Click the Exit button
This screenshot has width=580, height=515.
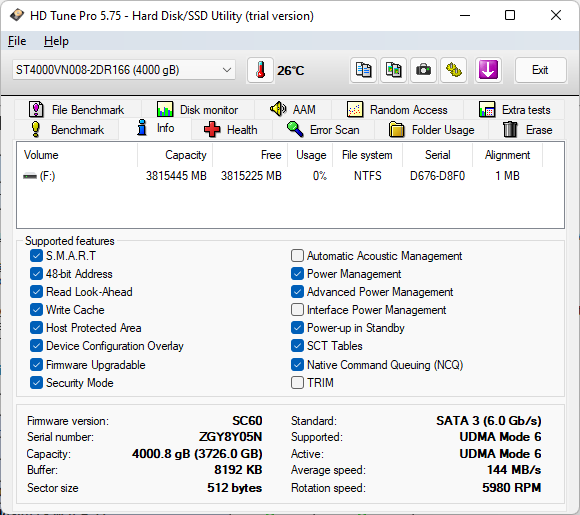[x=540, y=70]
